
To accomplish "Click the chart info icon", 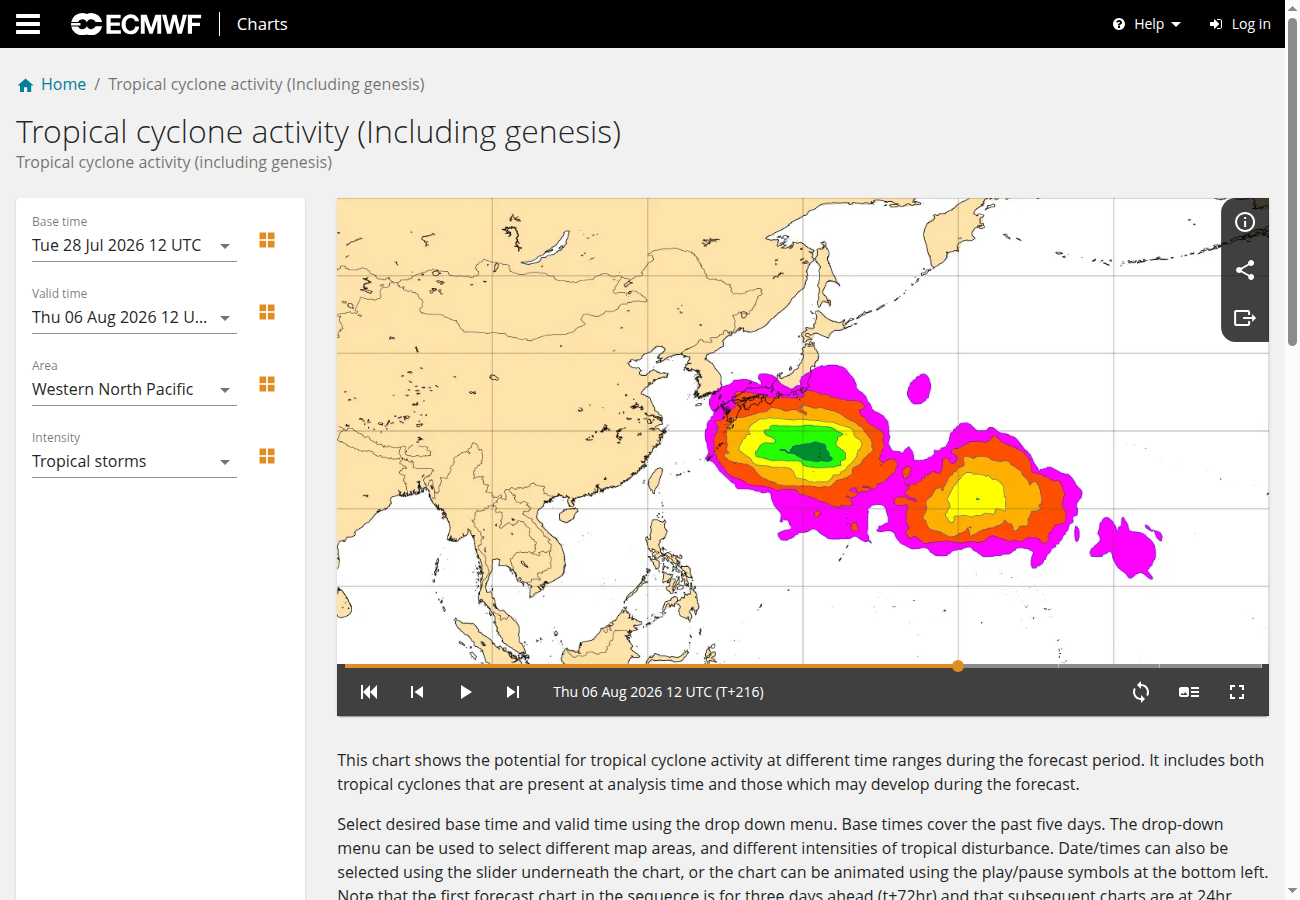I will [x=1245, y=222].
